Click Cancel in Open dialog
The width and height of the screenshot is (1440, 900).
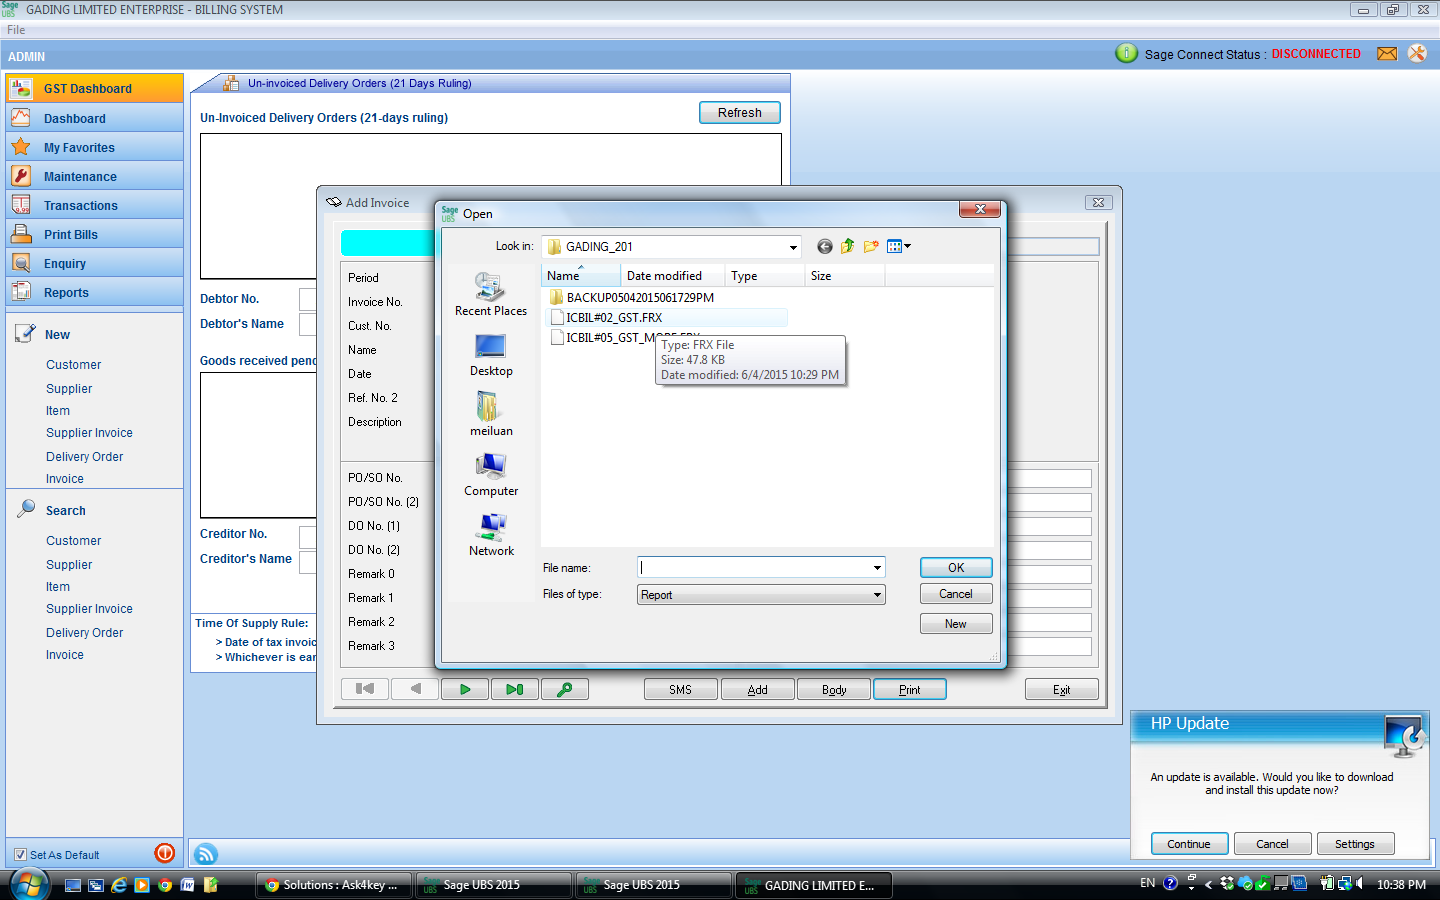956,594
